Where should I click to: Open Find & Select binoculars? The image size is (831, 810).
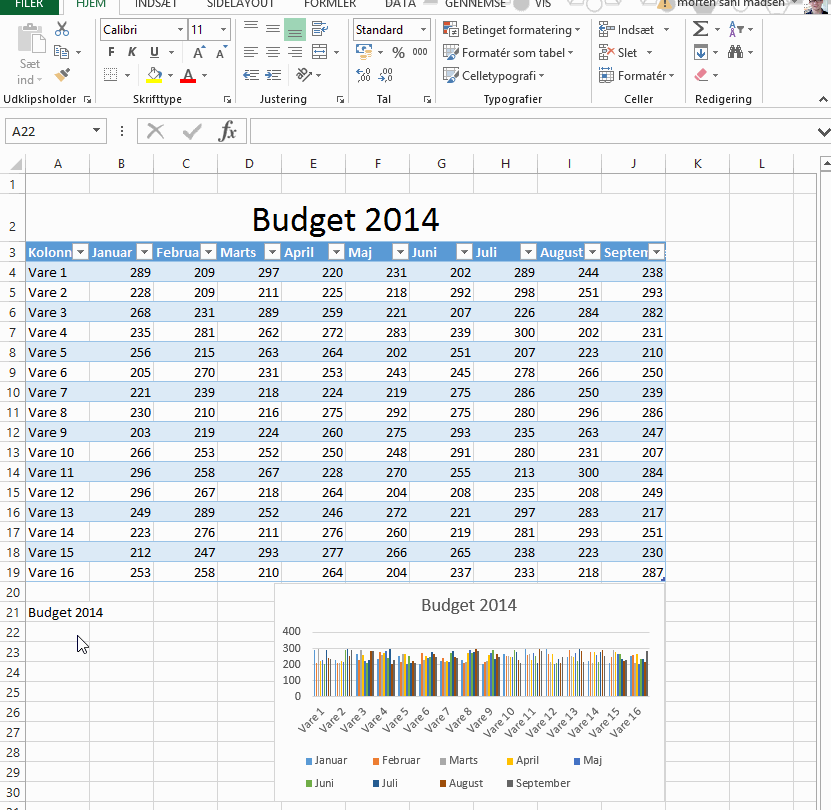tap(737, 53)
